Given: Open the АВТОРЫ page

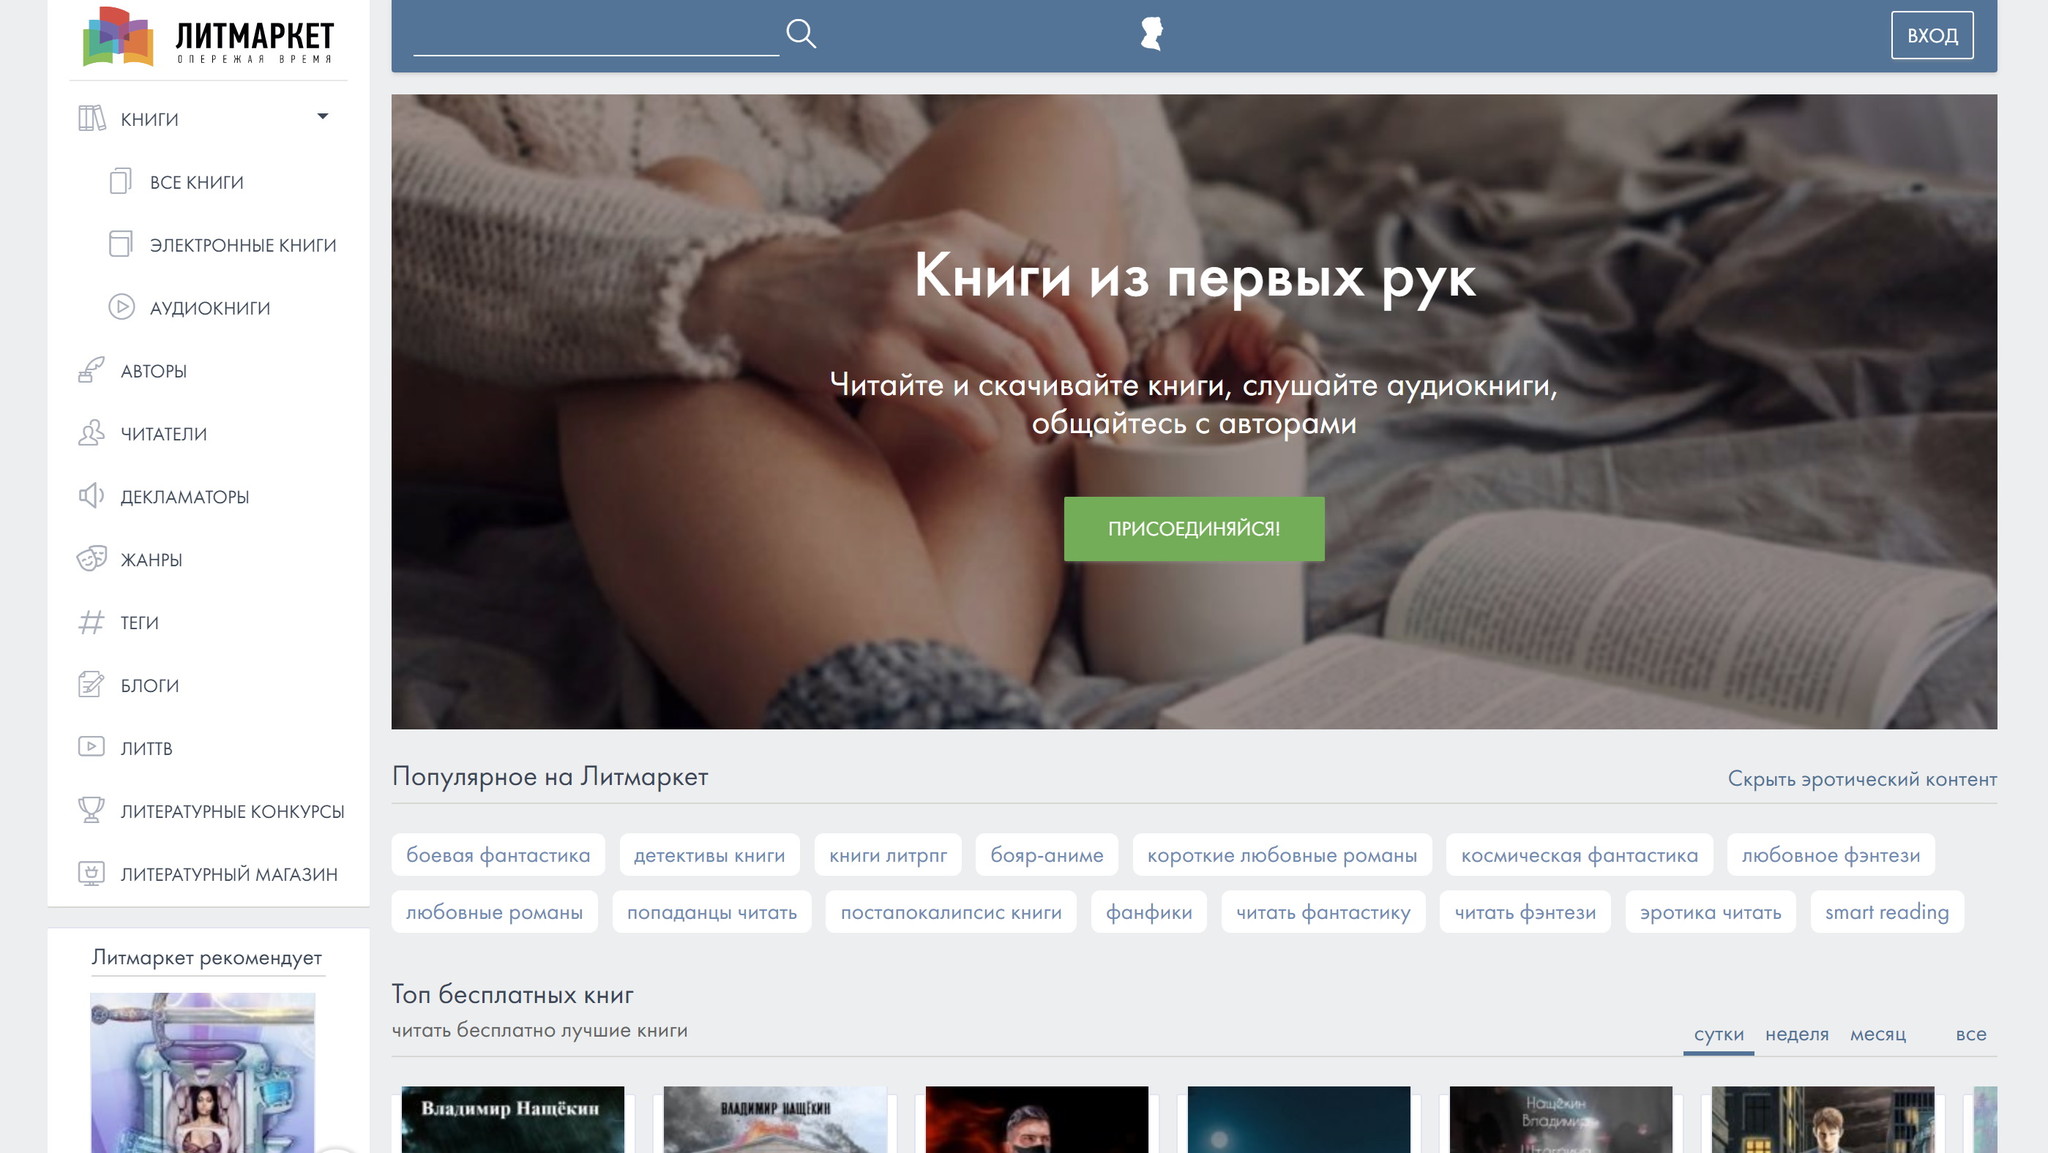Looking at the screenshot, I should tap(154, 371).
